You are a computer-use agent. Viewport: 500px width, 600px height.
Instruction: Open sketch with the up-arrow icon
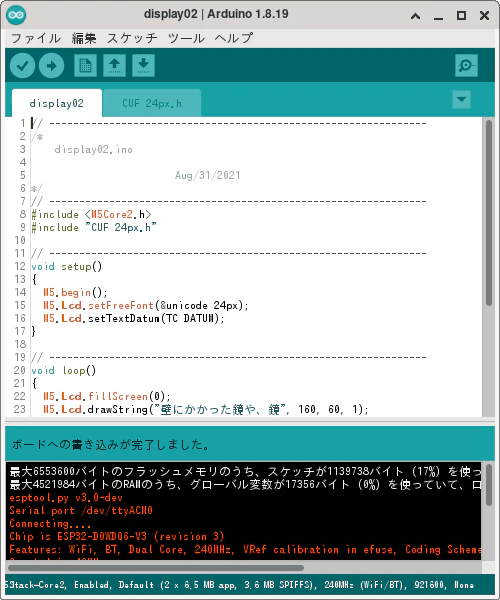[114, 65]
